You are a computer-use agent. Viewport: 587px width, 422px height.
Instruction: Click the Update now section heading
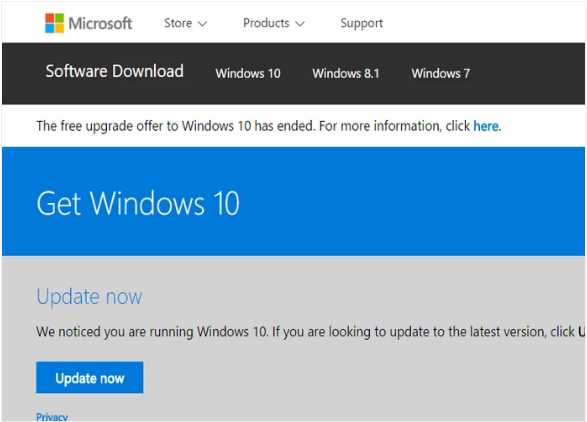pyautogui.click(x=89, y=297)
